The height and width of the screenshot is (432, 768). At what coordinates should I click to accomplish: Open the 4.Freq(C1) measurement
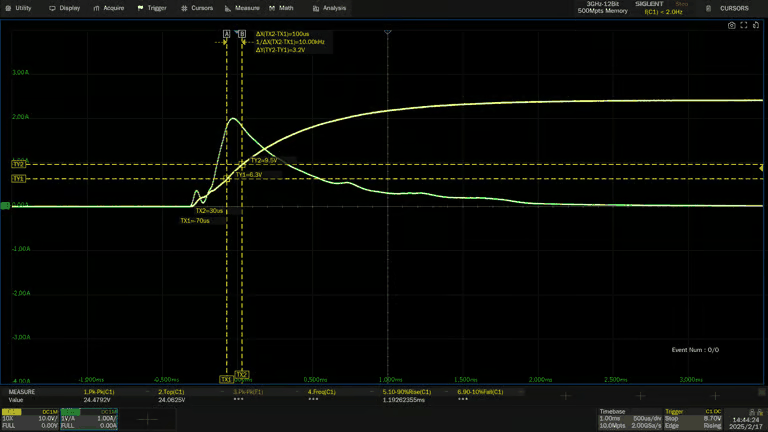click(322, 392)
